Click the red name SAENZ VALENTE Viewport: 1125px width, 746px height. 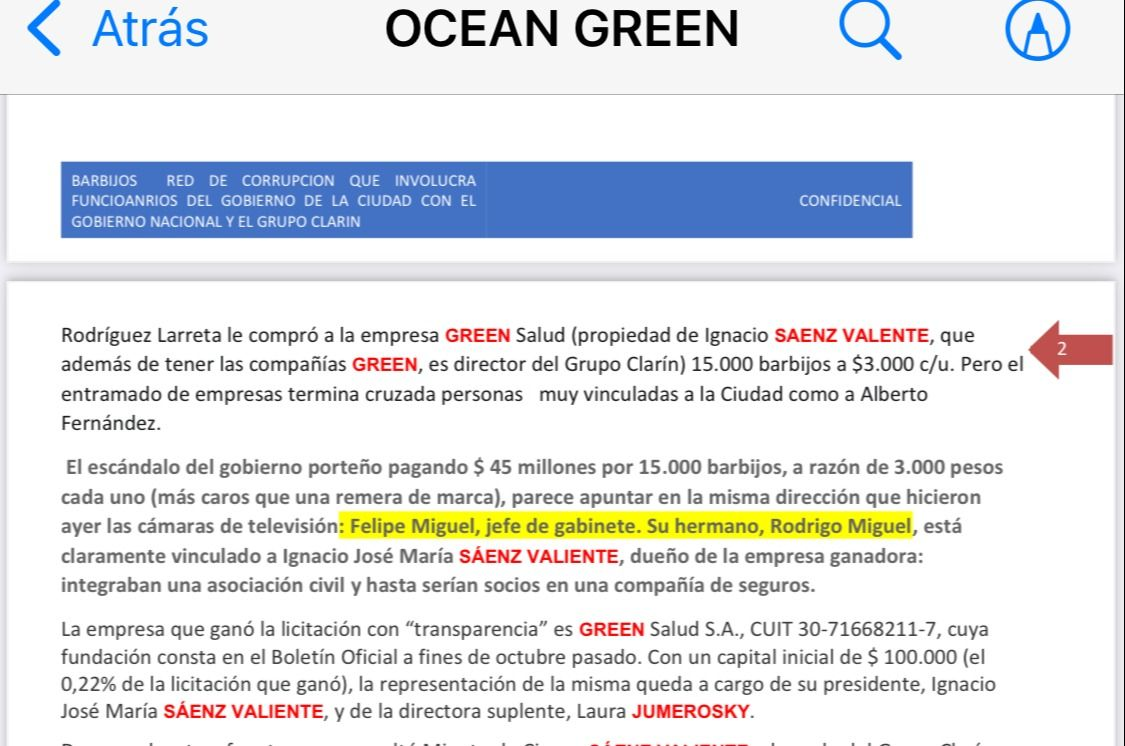[x=851, y=335]
